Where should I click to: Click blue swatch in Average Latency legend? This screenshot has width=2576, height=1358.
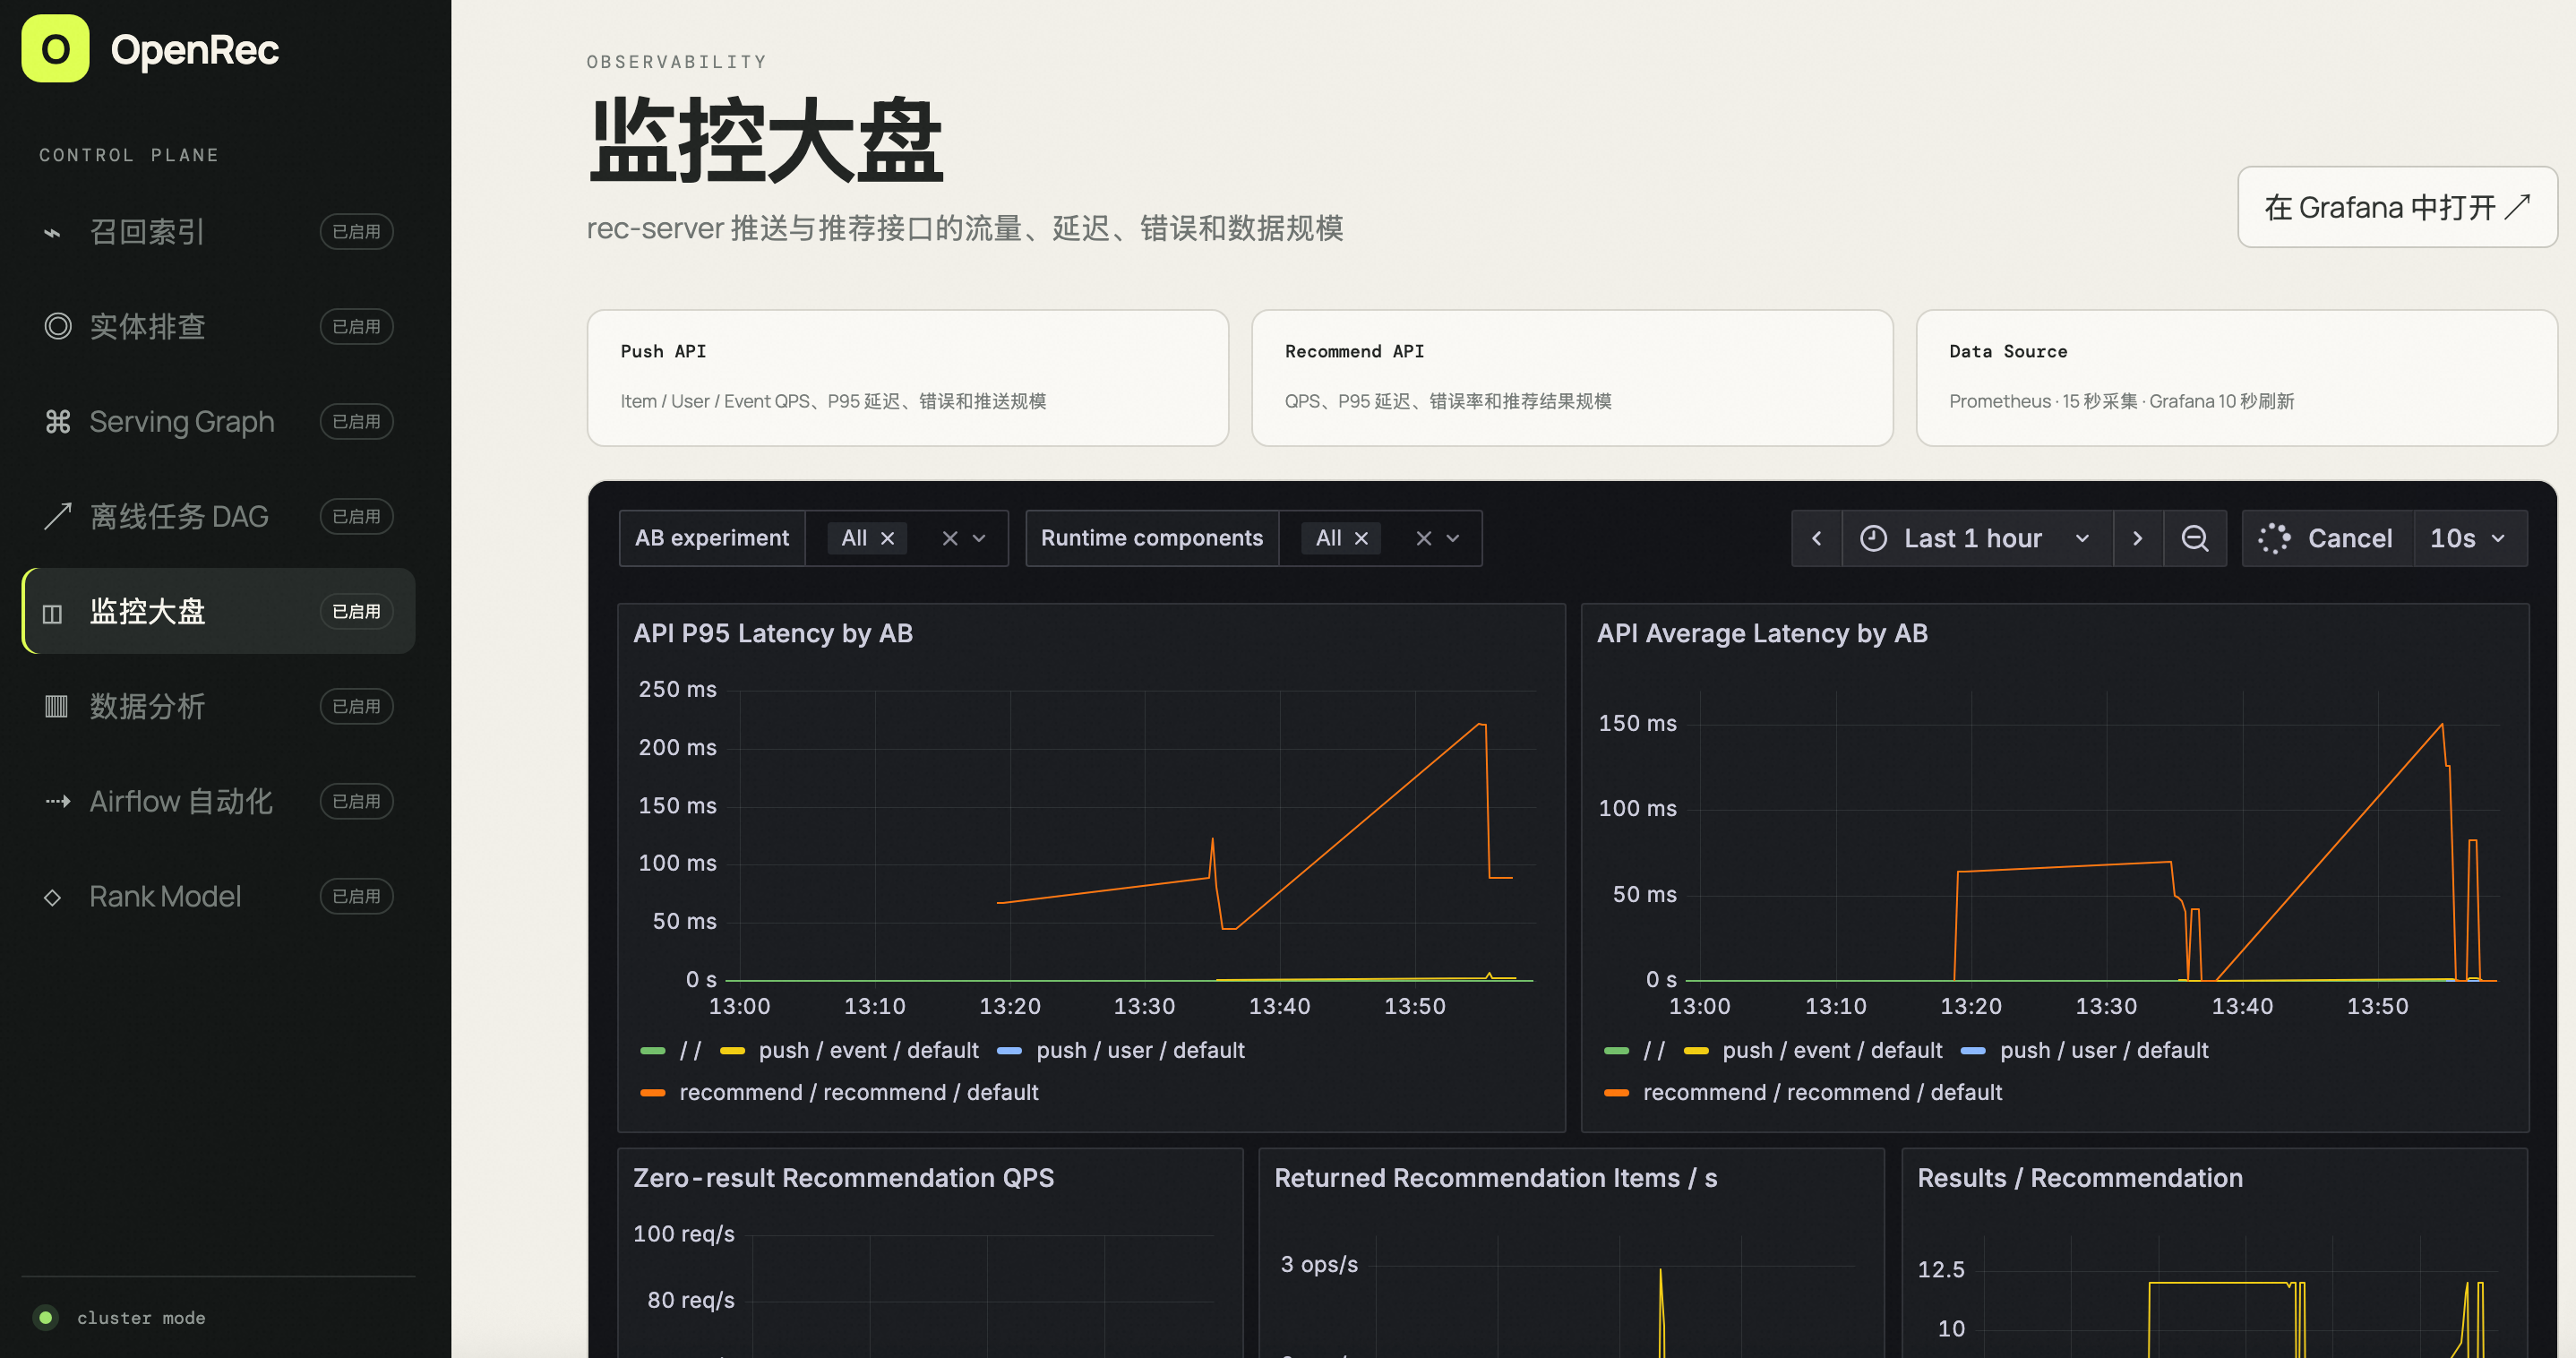[x=1973, y=1050]
